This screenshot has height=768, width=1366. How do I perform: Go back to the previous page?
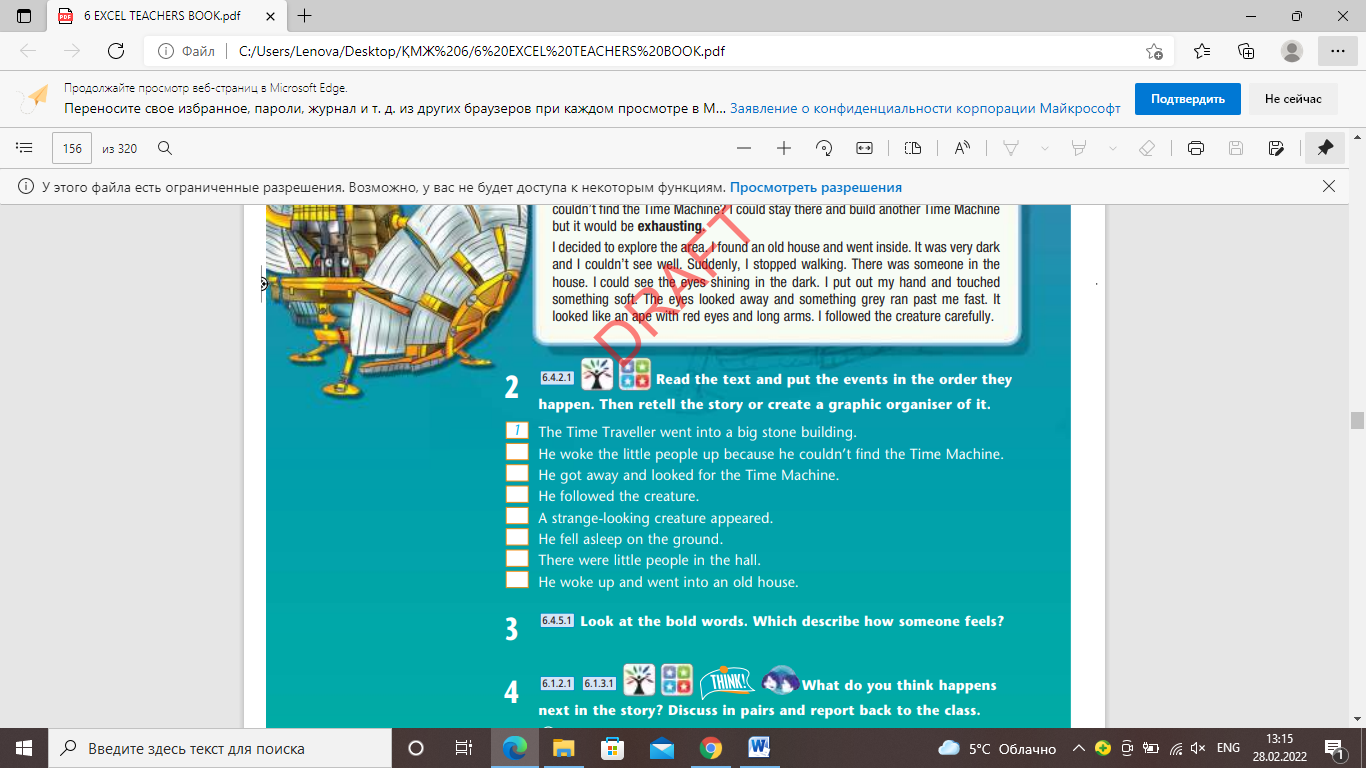[28, 51]
